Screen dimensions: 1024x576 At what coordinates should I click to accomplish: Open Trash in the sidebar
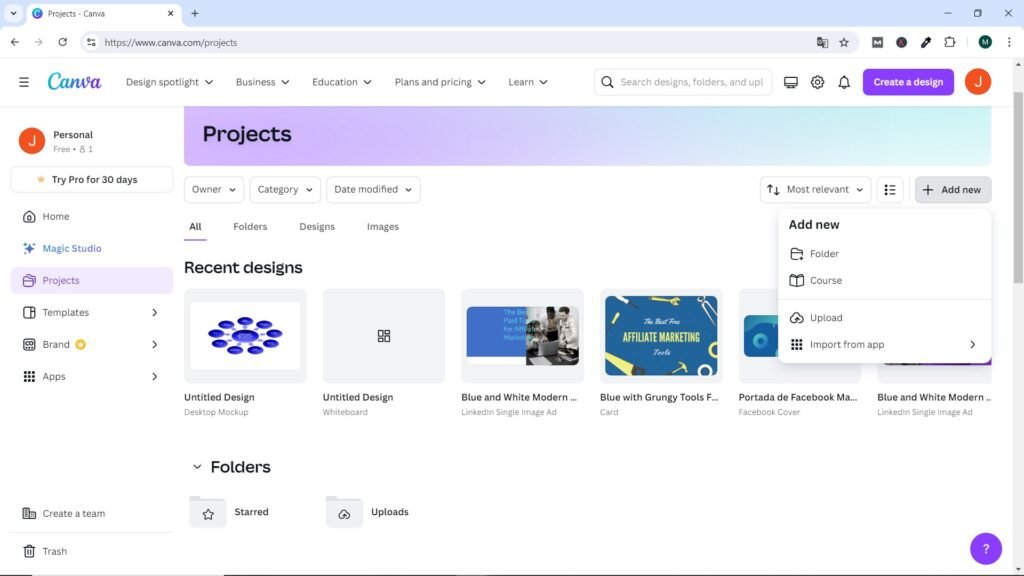point(54,551)
